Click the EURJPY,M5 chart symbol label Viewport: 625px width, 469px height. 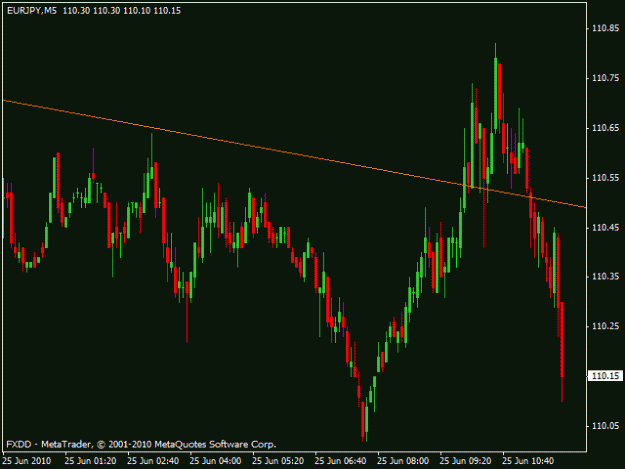(32, 11)
